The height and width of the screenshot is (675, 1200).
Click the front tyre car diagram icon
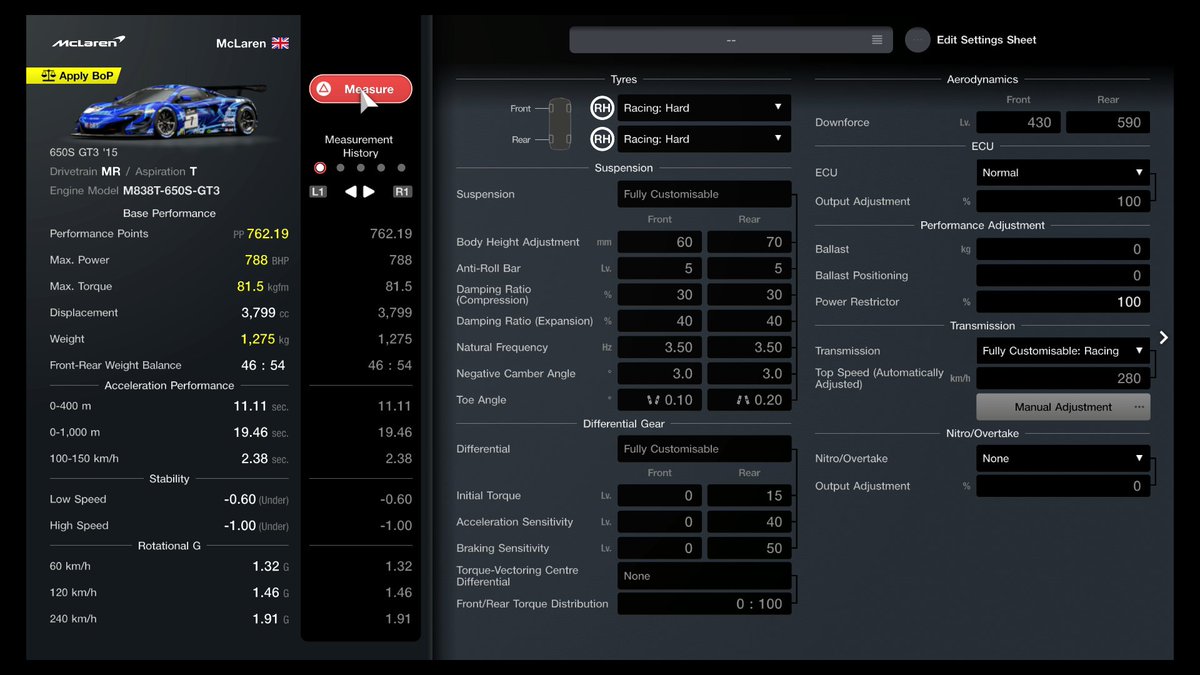click(x=560, y=108)
